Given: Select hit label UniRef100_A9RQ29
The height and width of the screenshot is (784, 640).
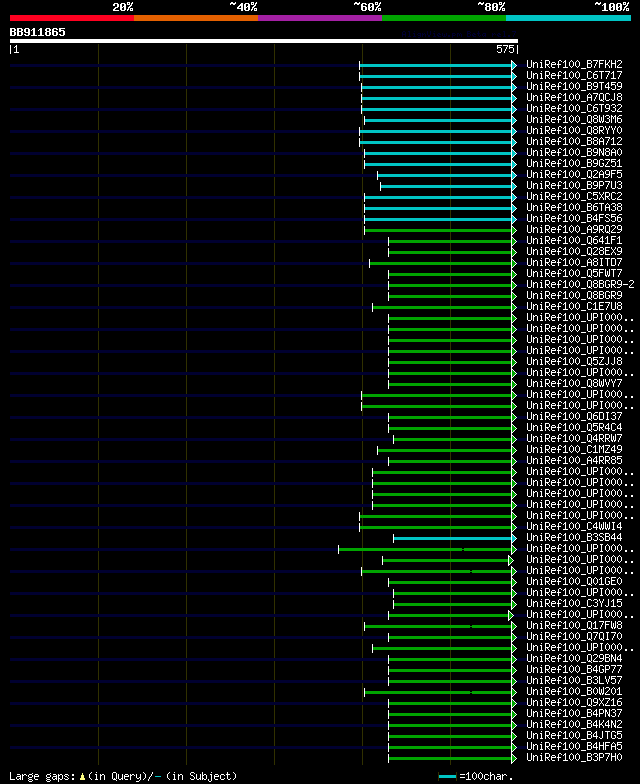Looking at the screenshot, I should [574, 230].
